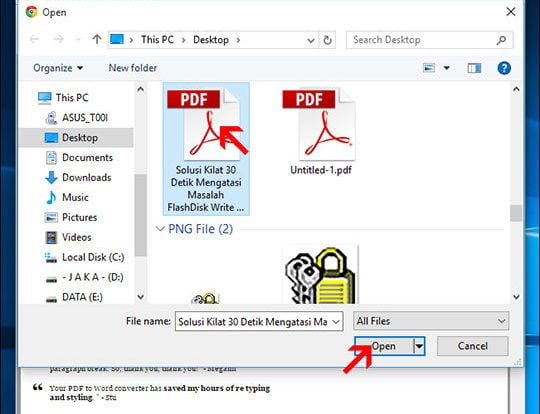Expand the File name dropdown arrow
540x414 pixels.
336,322
